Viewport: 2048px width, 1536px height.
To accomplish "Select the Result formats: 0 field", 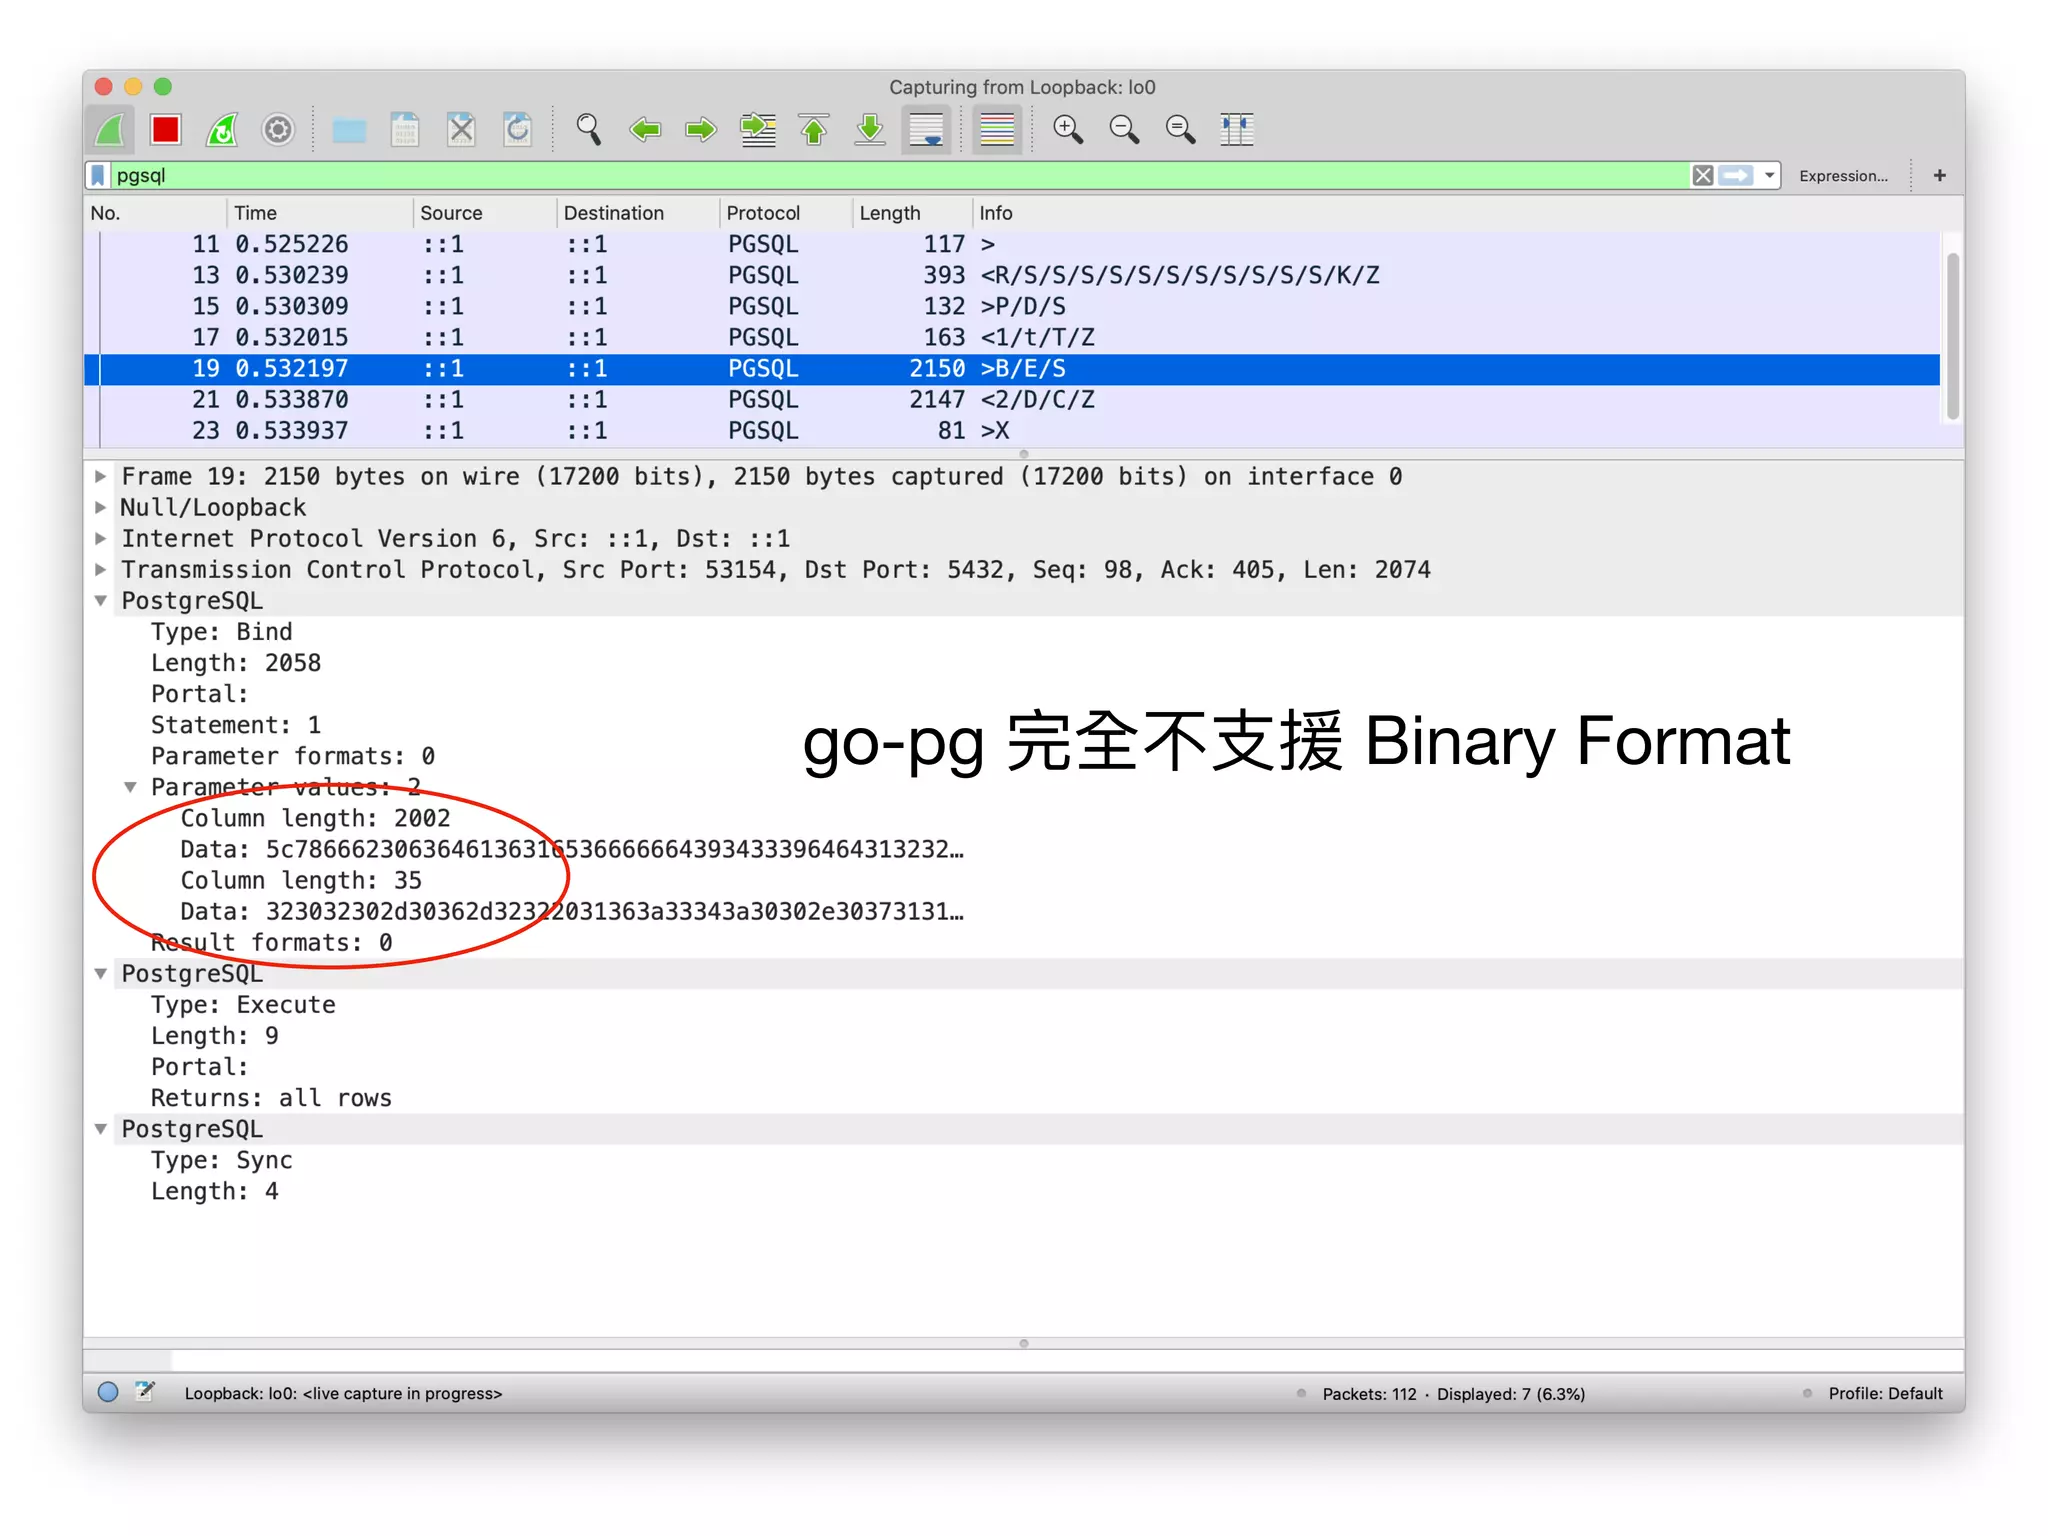I will tap(271, 943).
